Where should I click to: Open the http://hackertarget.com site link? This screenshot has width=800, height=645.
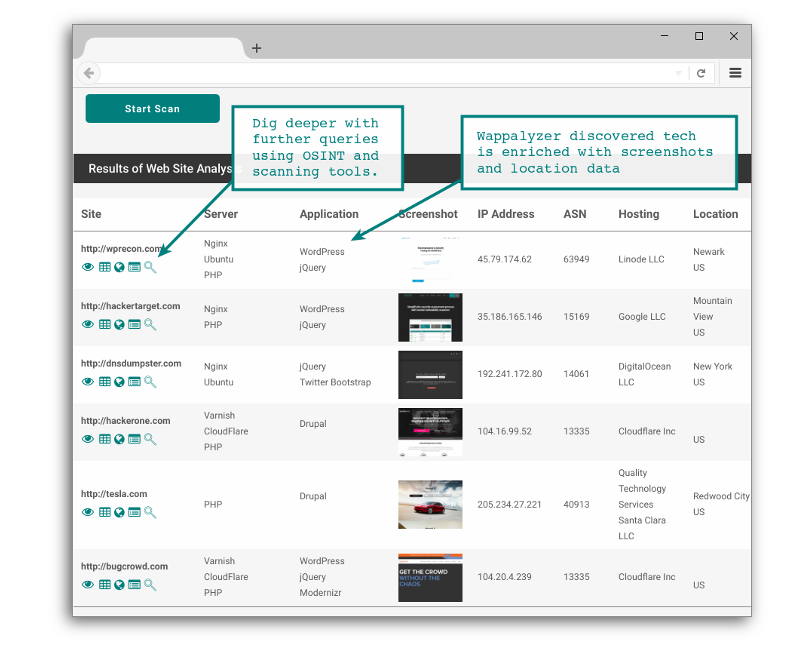pyautogui.click(x=131, y=306)
